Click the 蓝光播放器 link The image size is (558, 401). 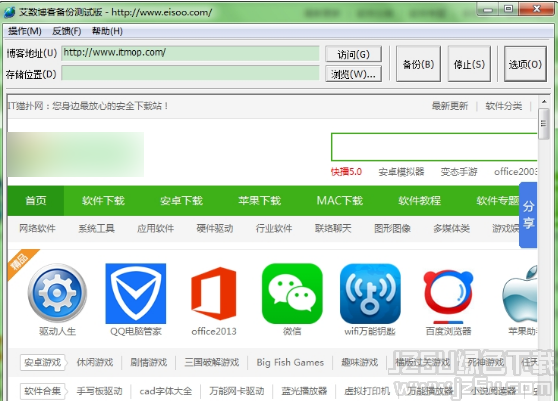click(304, 391)
